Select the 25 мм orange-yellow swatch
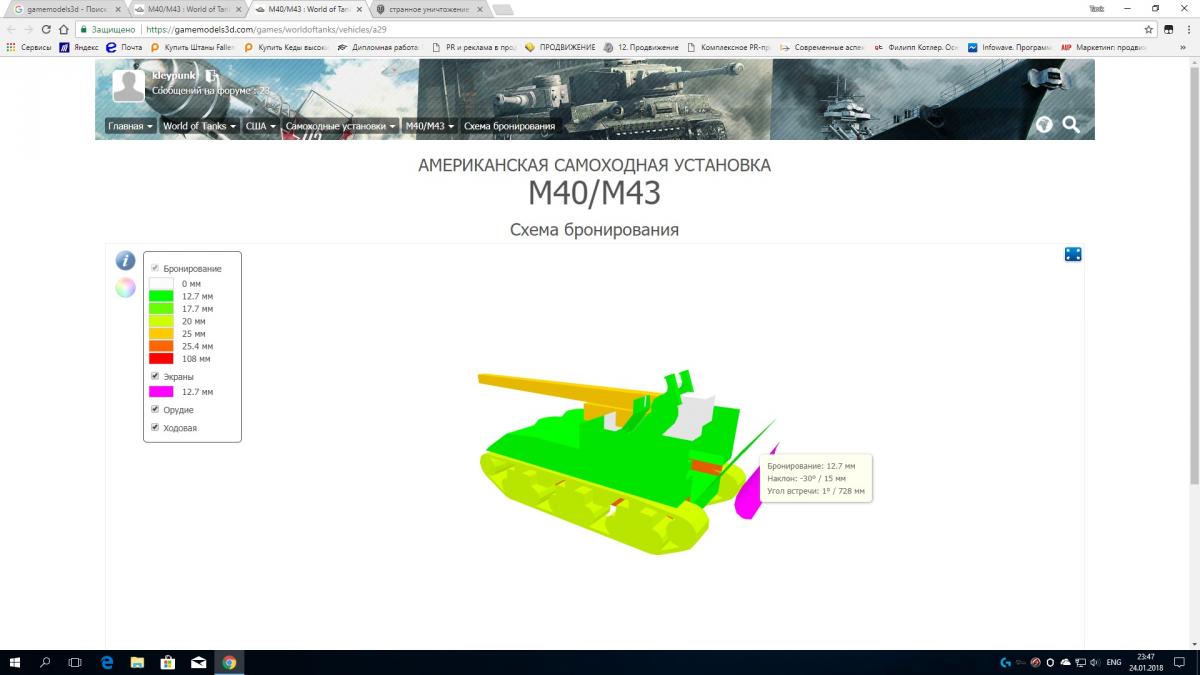This screenshot has height=675, width=1200. (x=161, y=333)
